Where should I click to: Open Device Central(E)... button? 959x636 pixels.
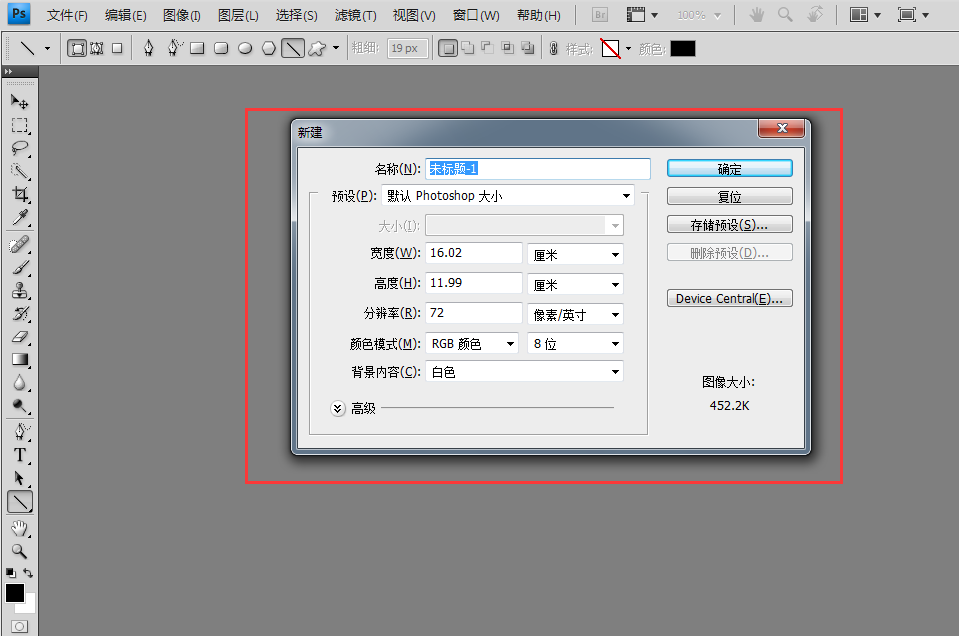coord(730,298)
